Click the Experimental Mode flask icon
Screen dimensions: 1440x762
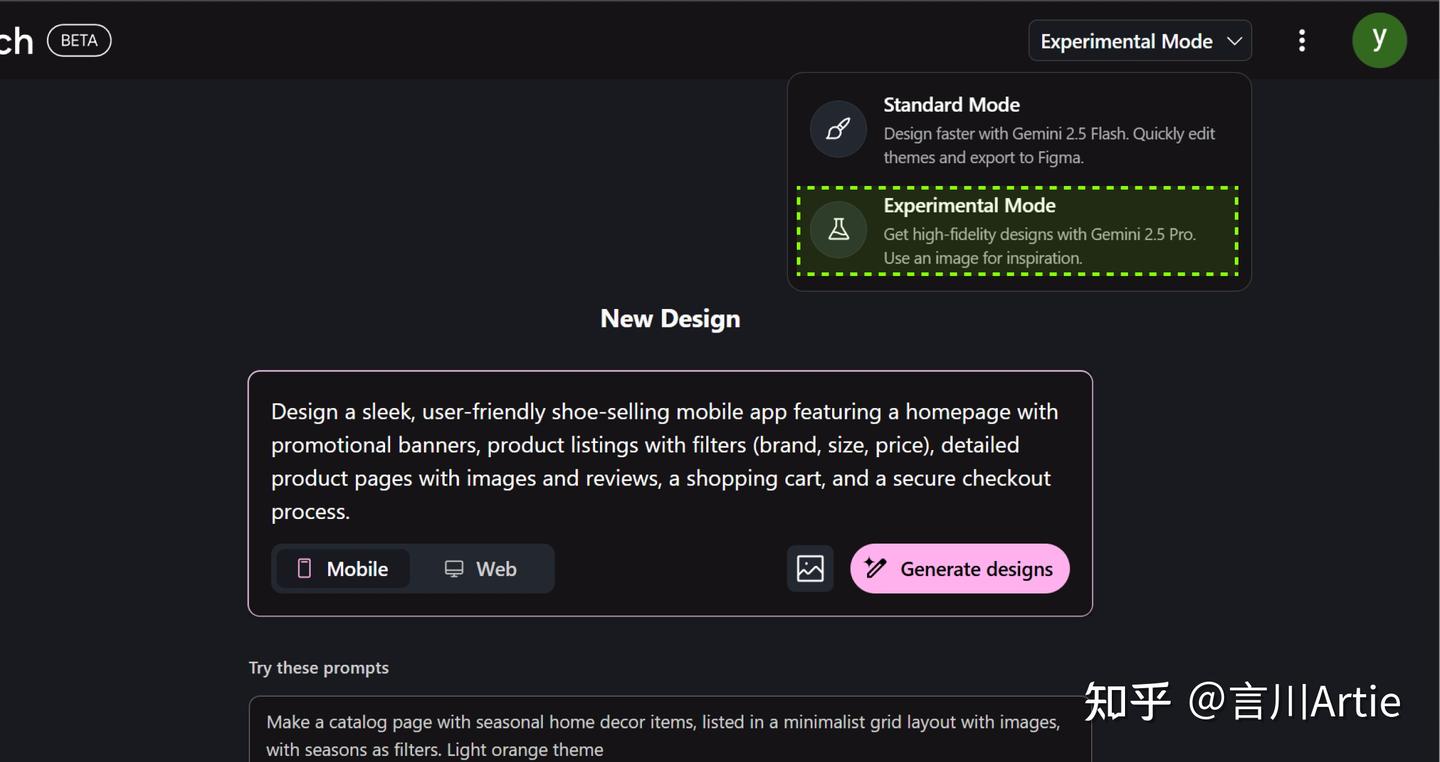tap(838, 229)
